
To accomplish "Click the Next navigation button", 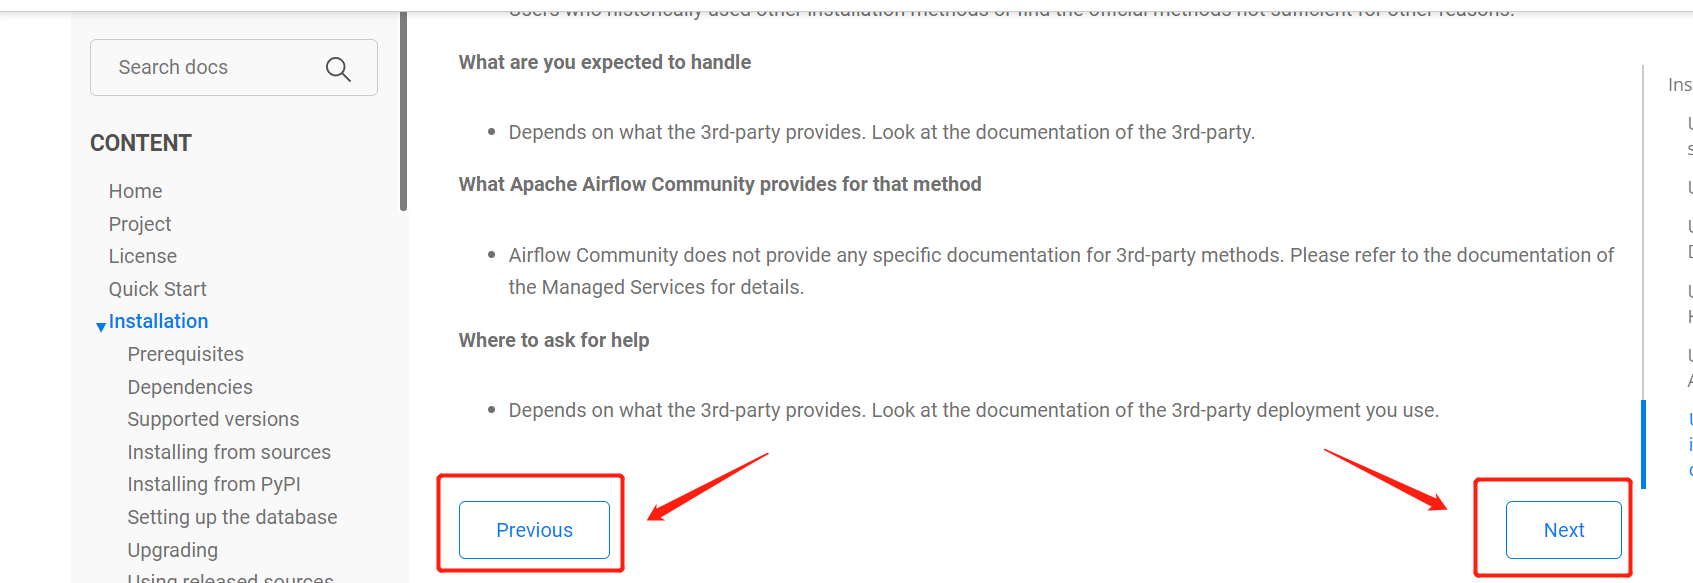I will click(1563, 530).
